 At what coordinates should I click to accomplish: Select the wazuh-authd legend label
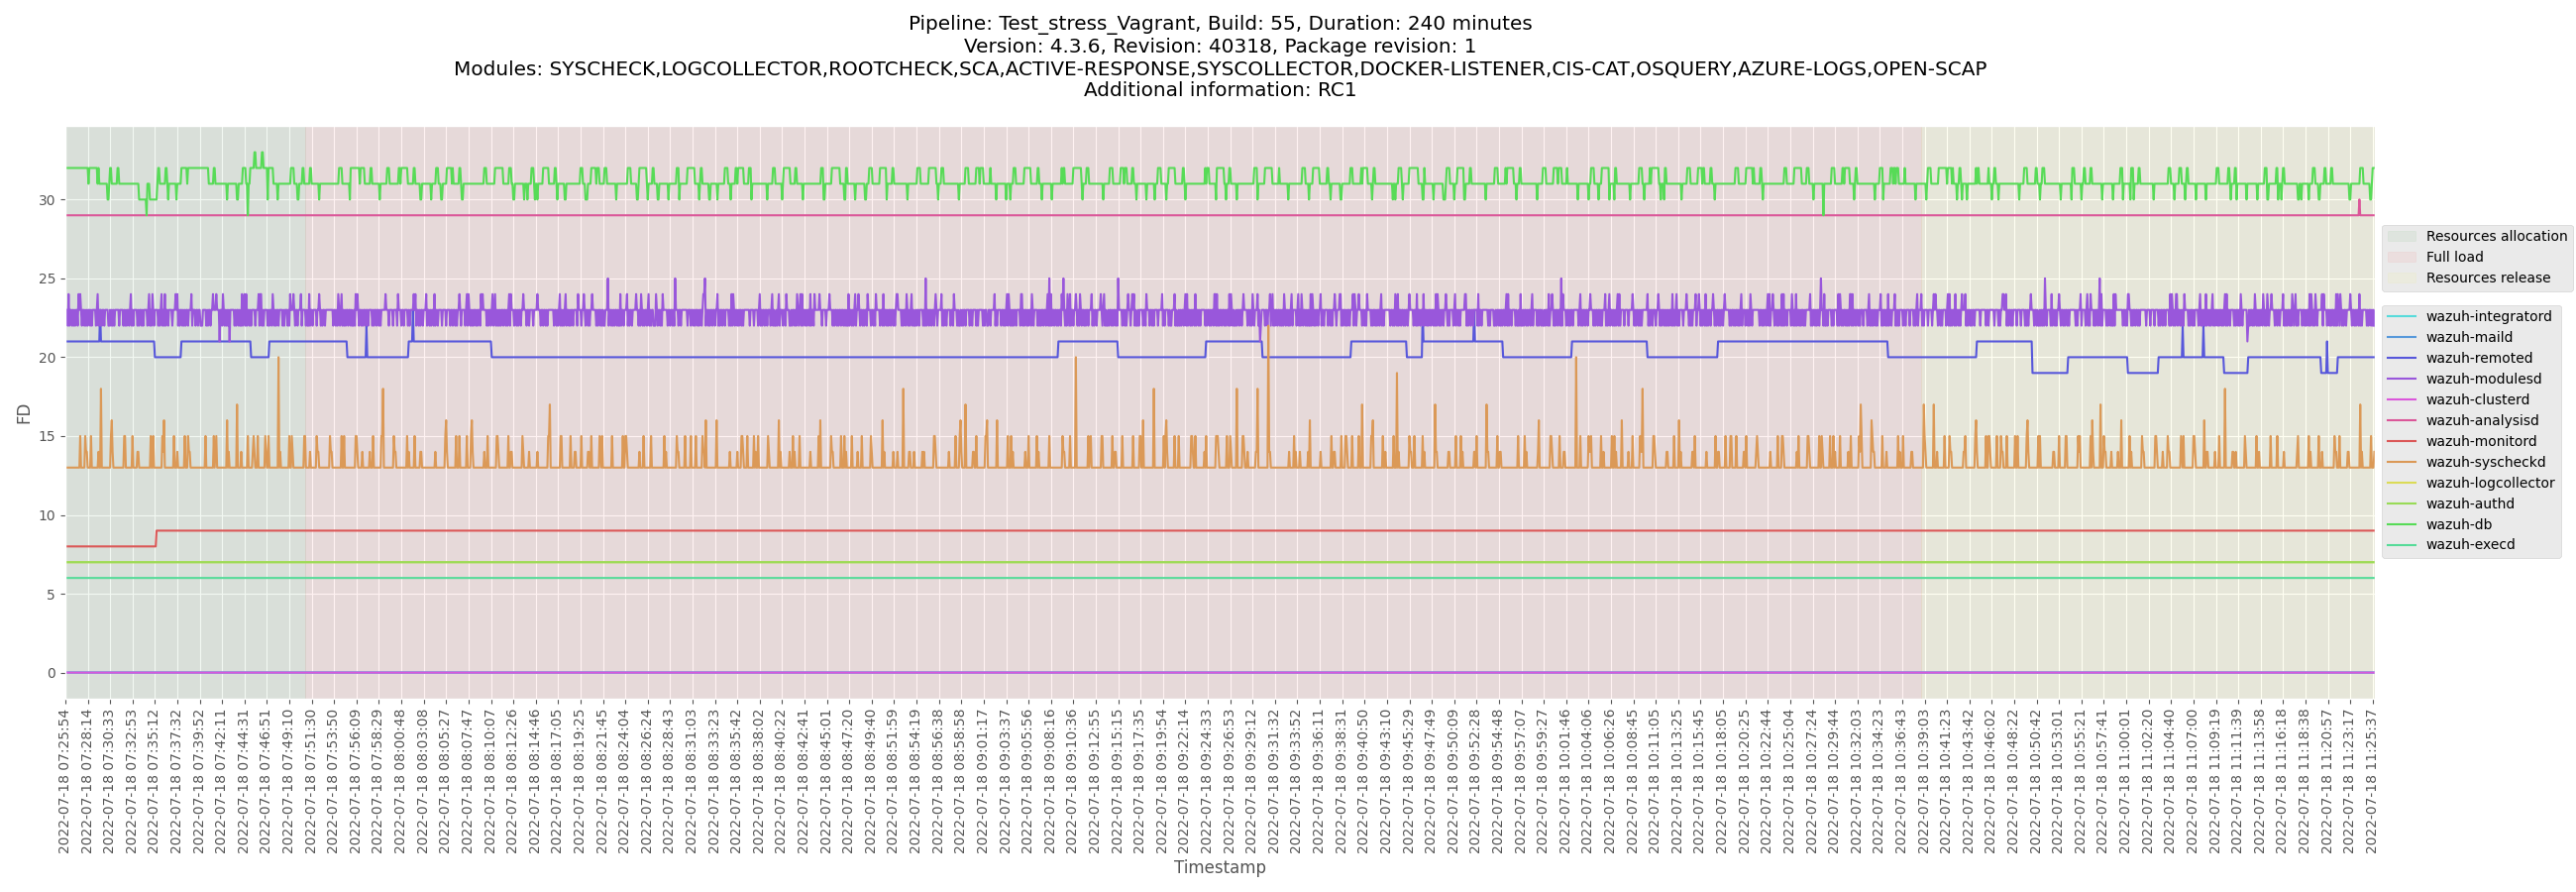click(2469, 504)
